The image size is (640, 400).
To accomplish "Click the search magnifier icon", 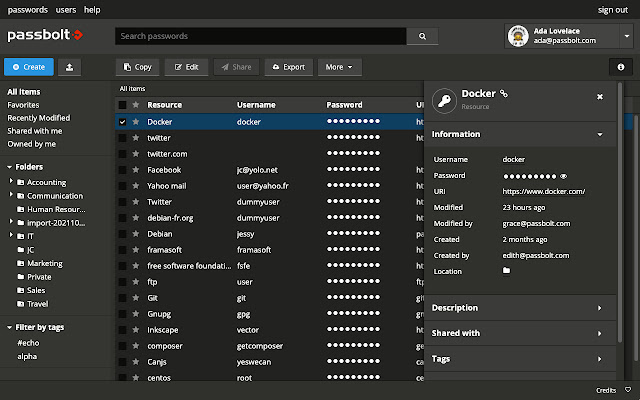I will (x=423, y=36).
